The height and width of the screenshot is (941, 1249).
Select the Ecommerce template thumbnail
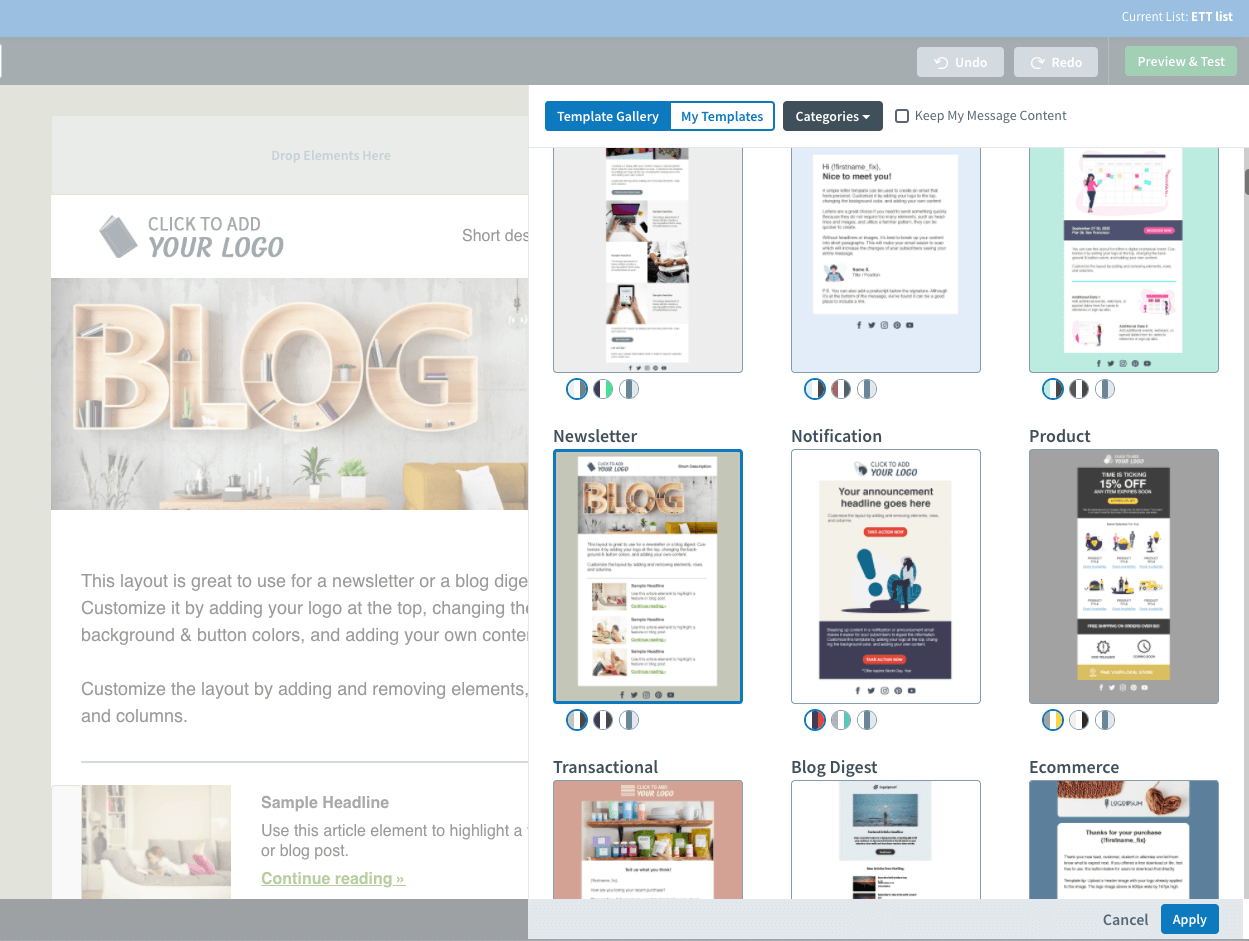[x=1124, y=840]
